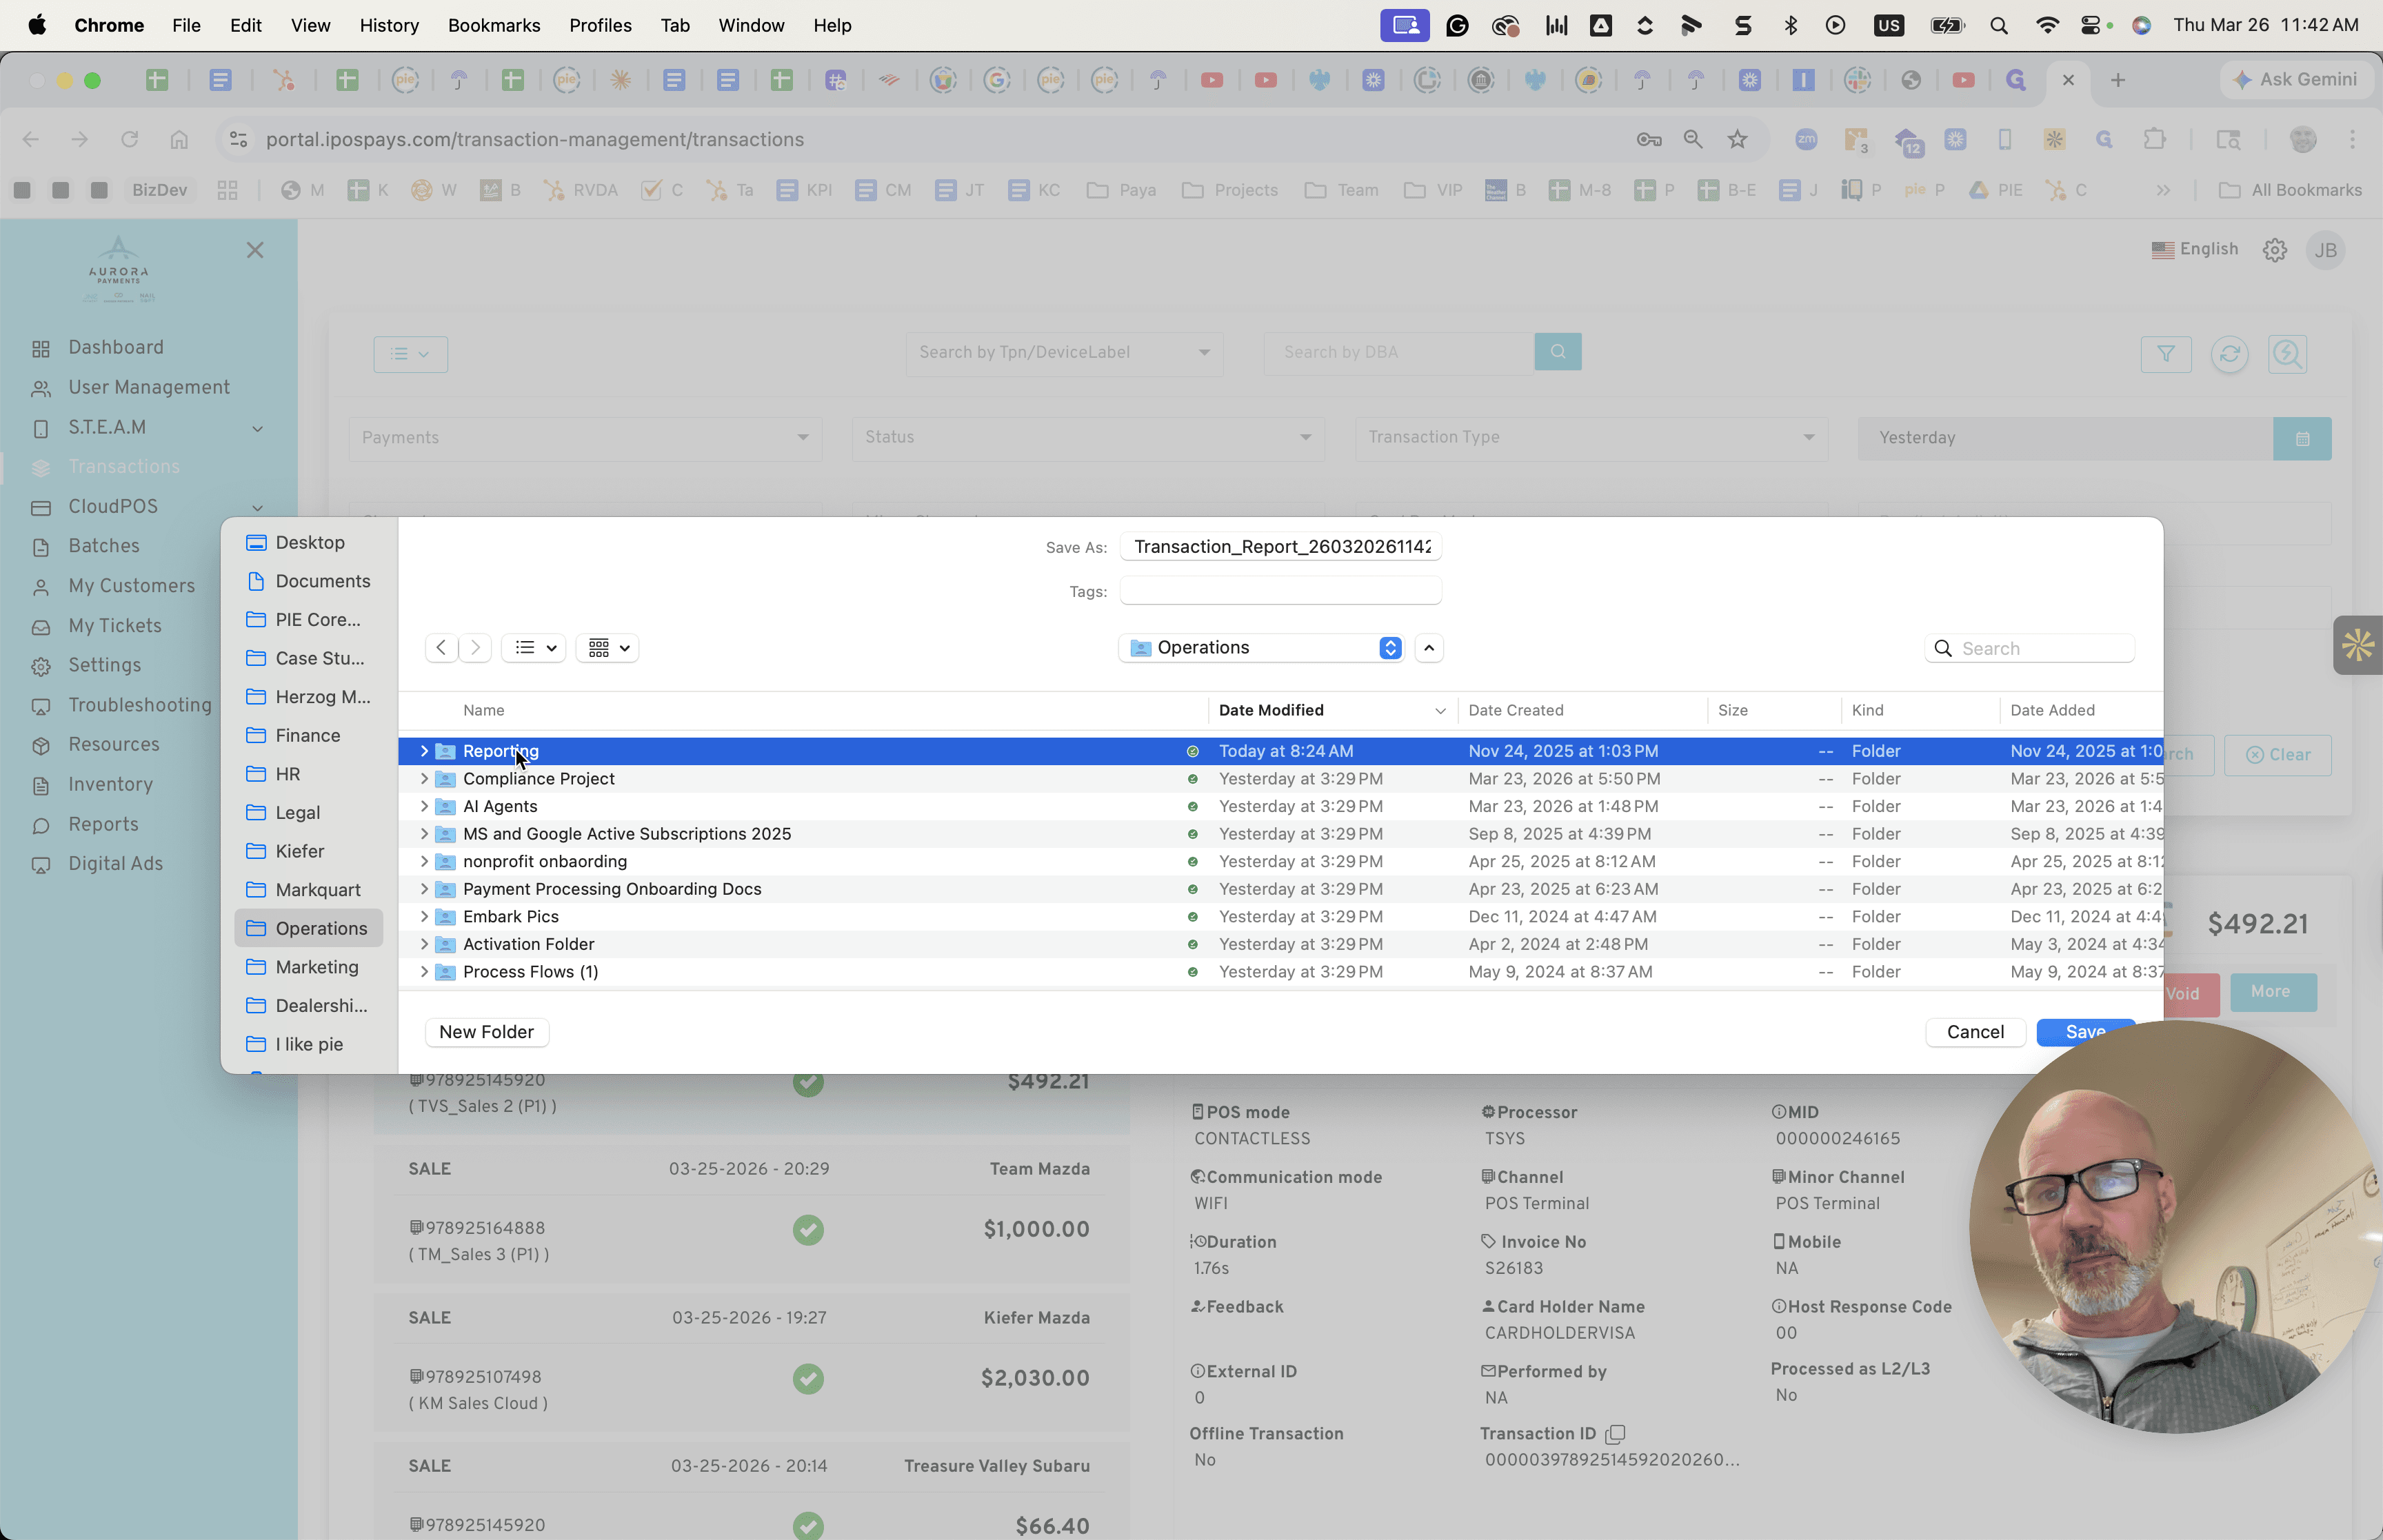Open the Window menu
The height and width of the screenshot is (1540, 2383).
point(751,25)
